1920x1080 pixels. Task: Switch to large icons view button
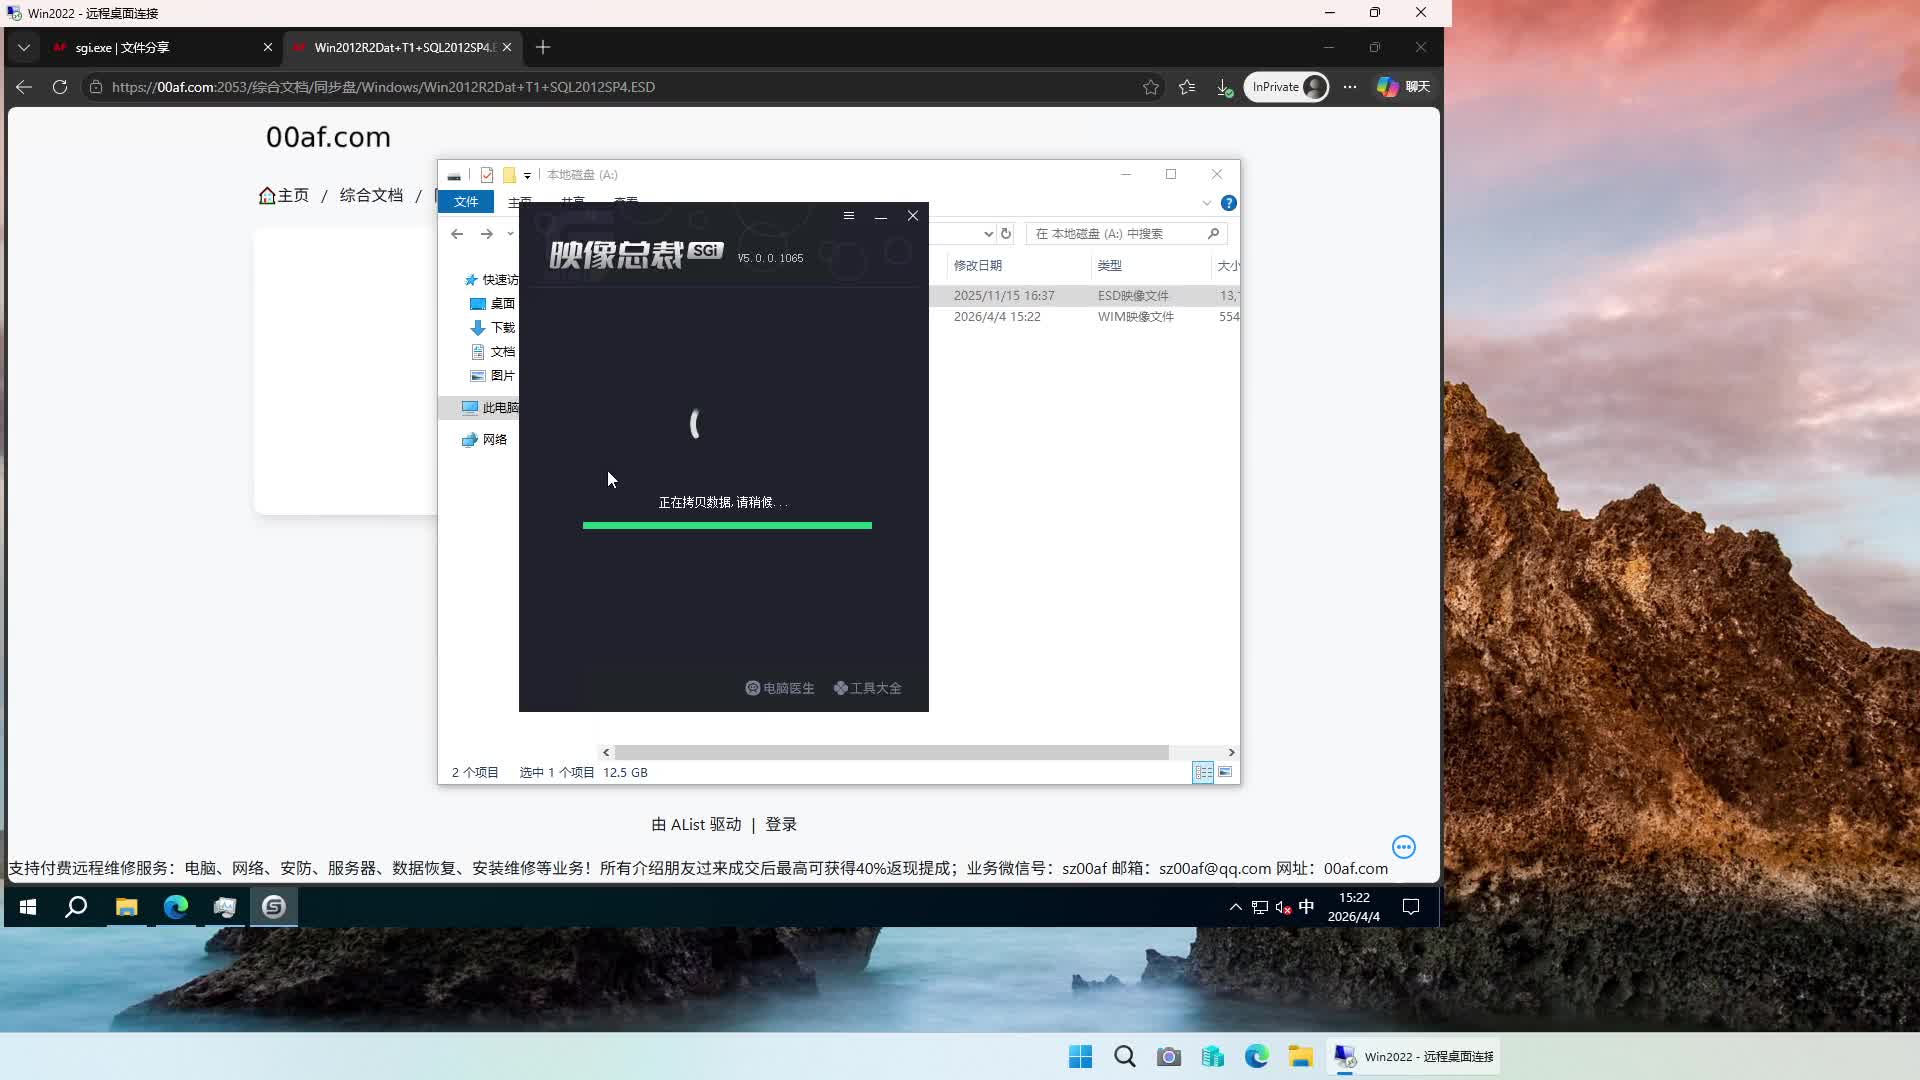click(x=1225, y=772)
